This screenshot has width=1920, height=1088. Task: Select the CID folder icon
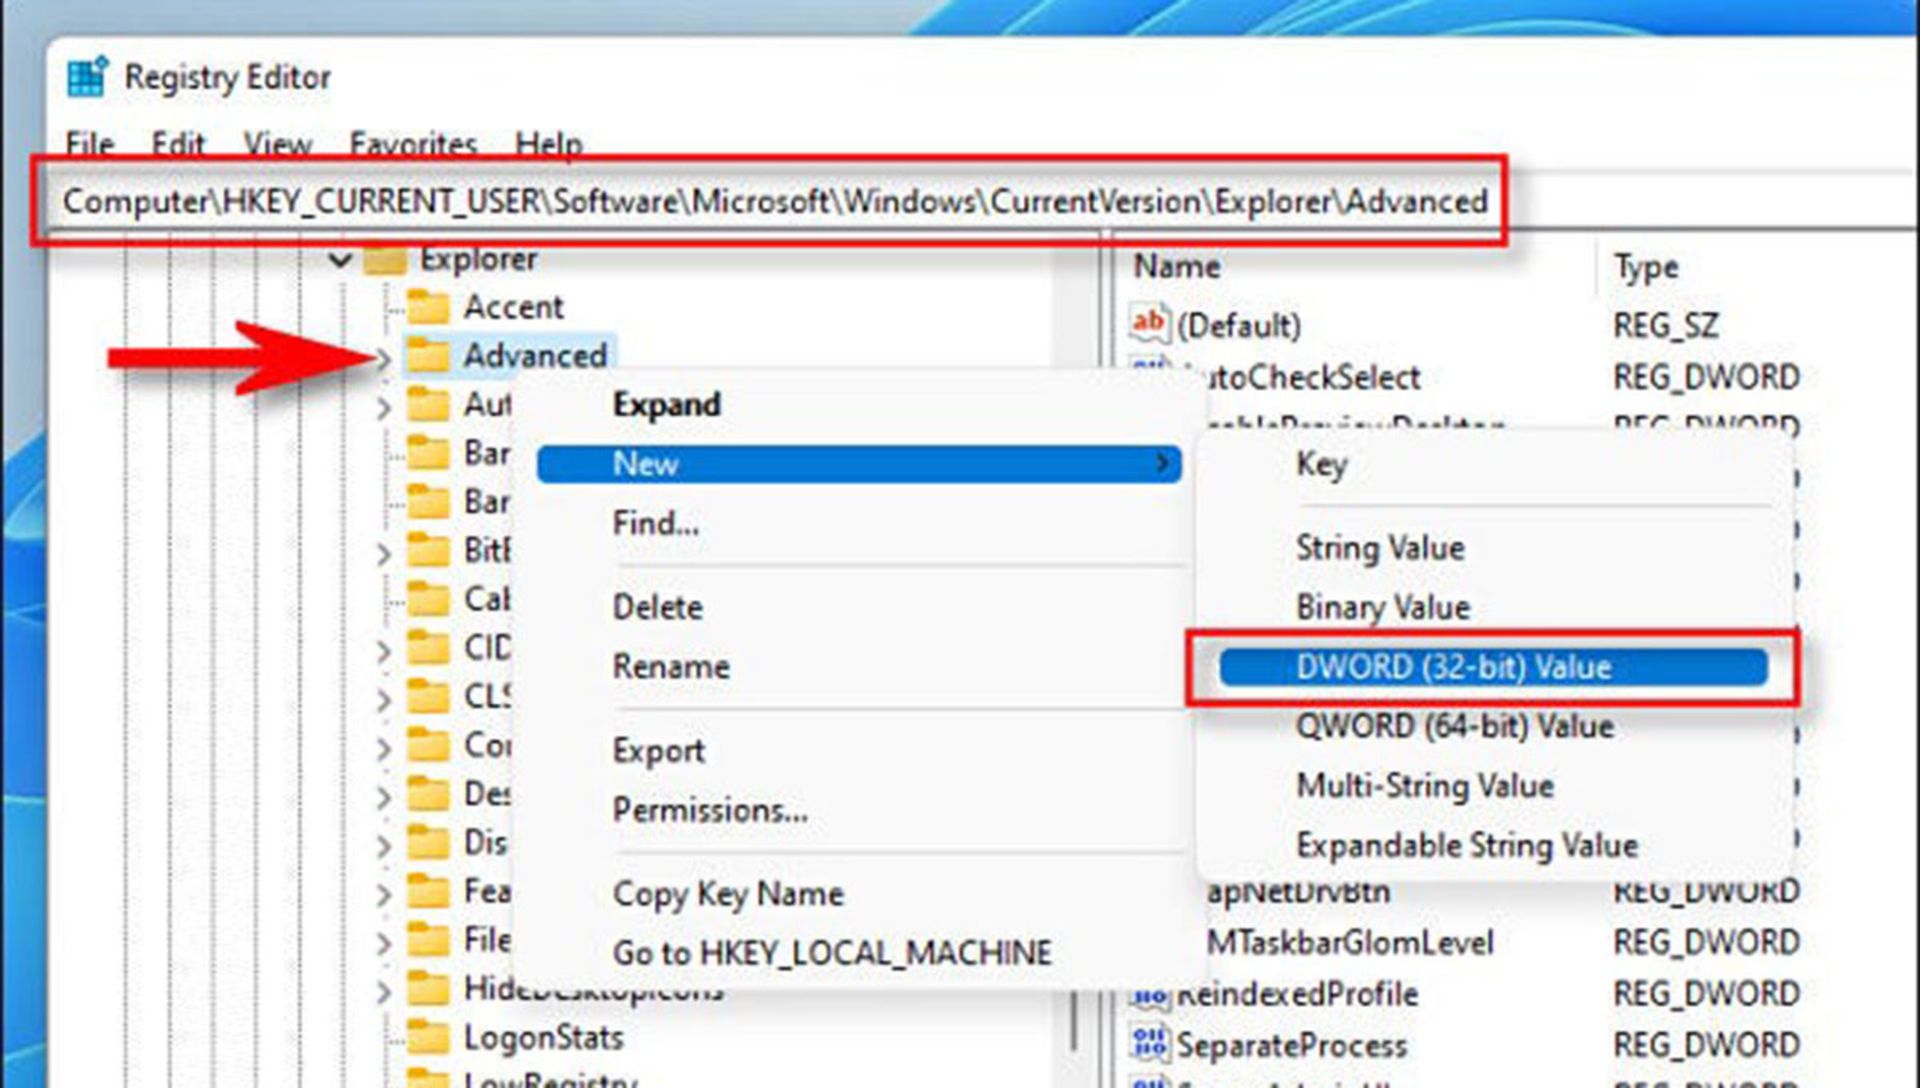point(429,647)
